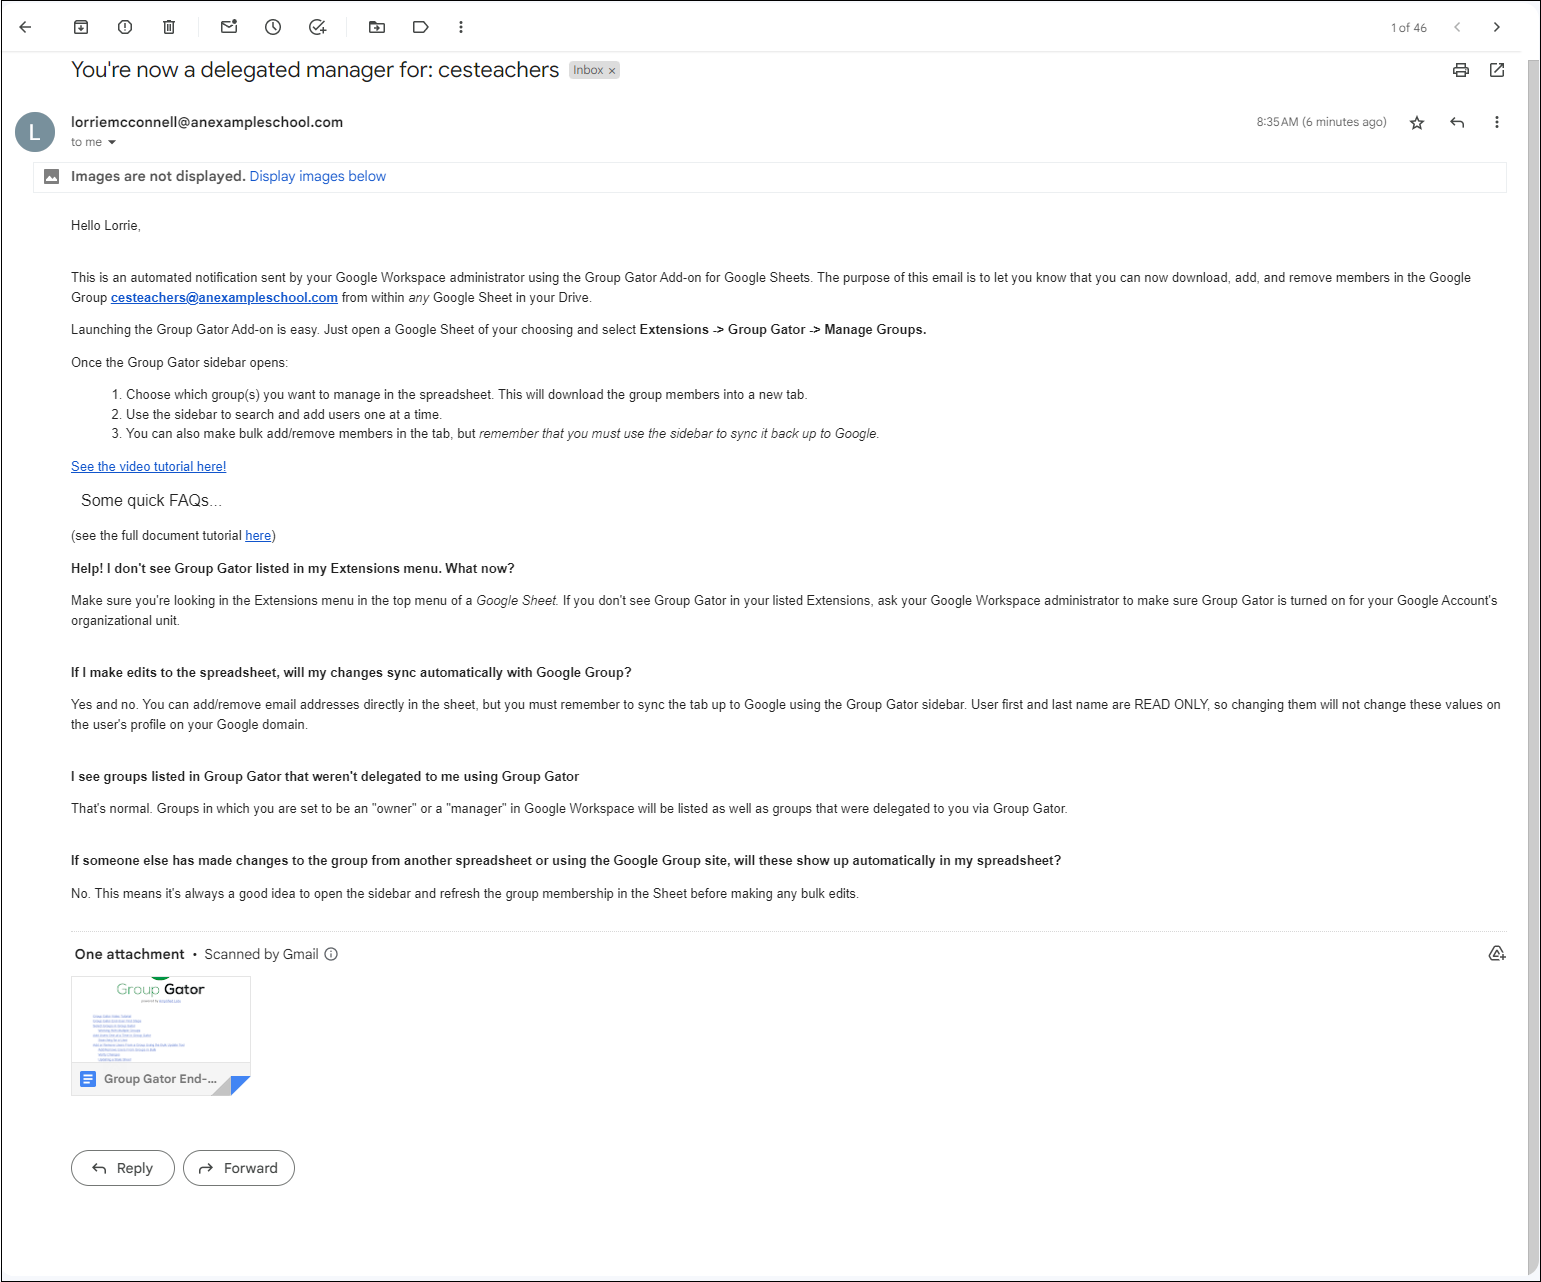The height and width of the screenshot is (1282, 1541).
Task: Open the cesteachers@anexampleschool.com group link
Action: (224, 298)
